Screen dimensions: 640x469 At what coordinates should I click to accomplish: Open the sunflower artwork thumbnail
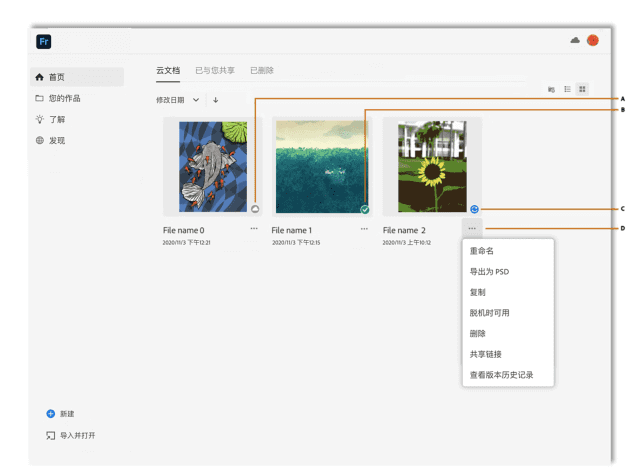(x=432, y=167)
